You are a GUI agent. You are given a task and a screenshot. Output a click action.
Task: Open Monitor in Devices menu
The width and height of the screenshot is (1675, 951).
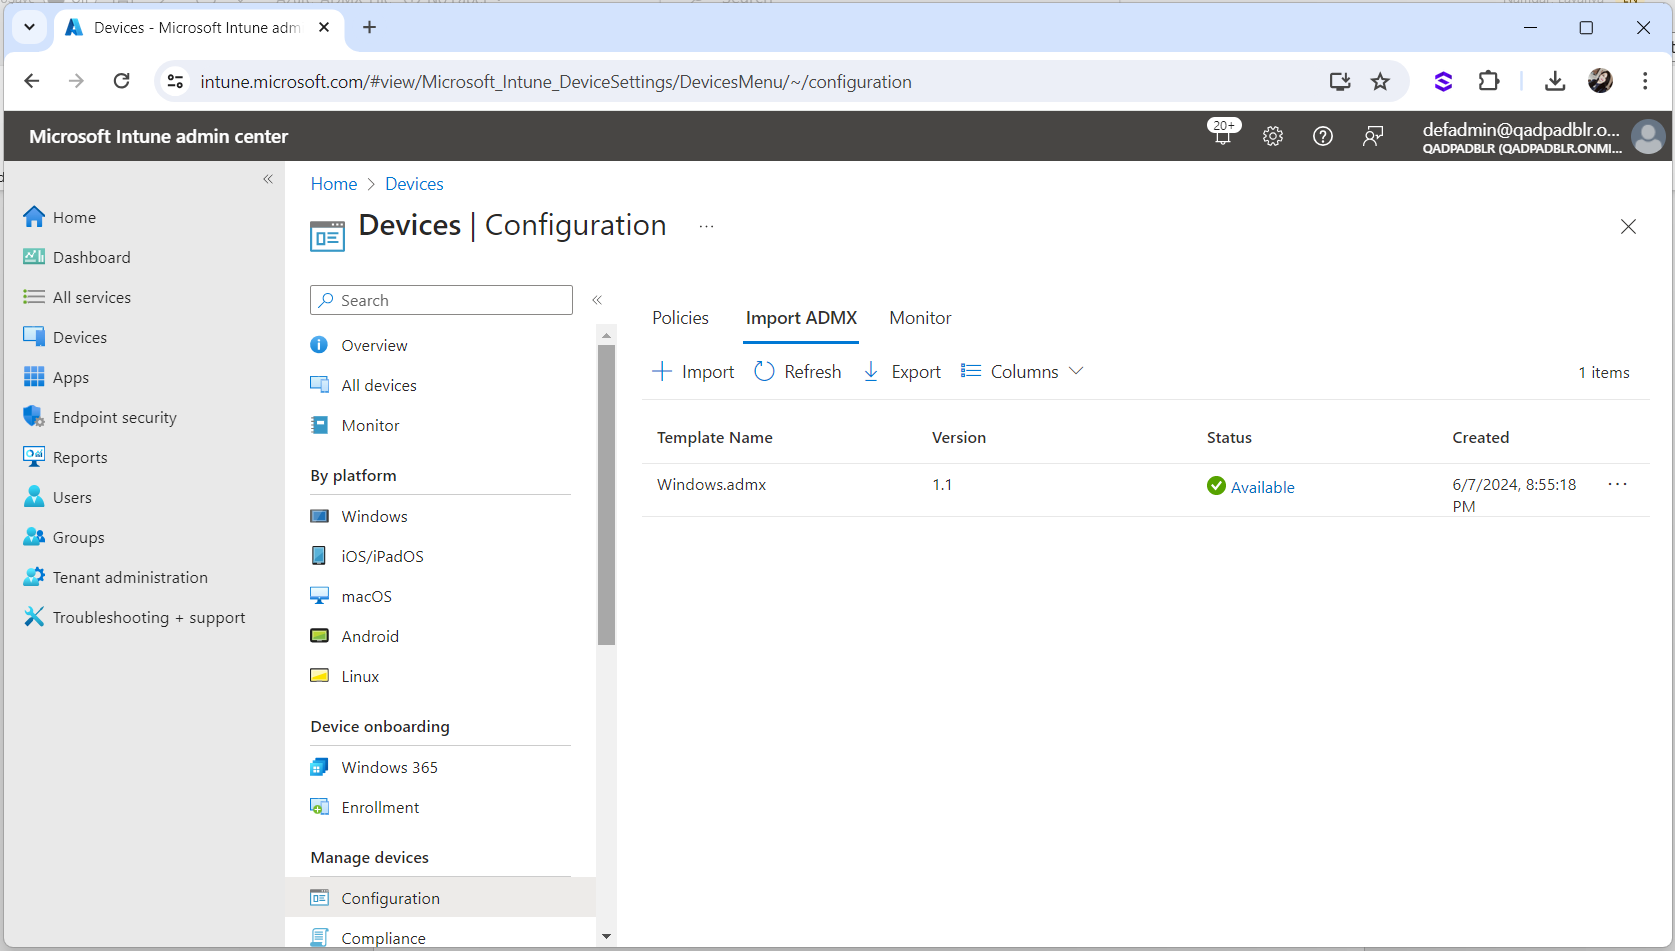click(x=355, y=425)
